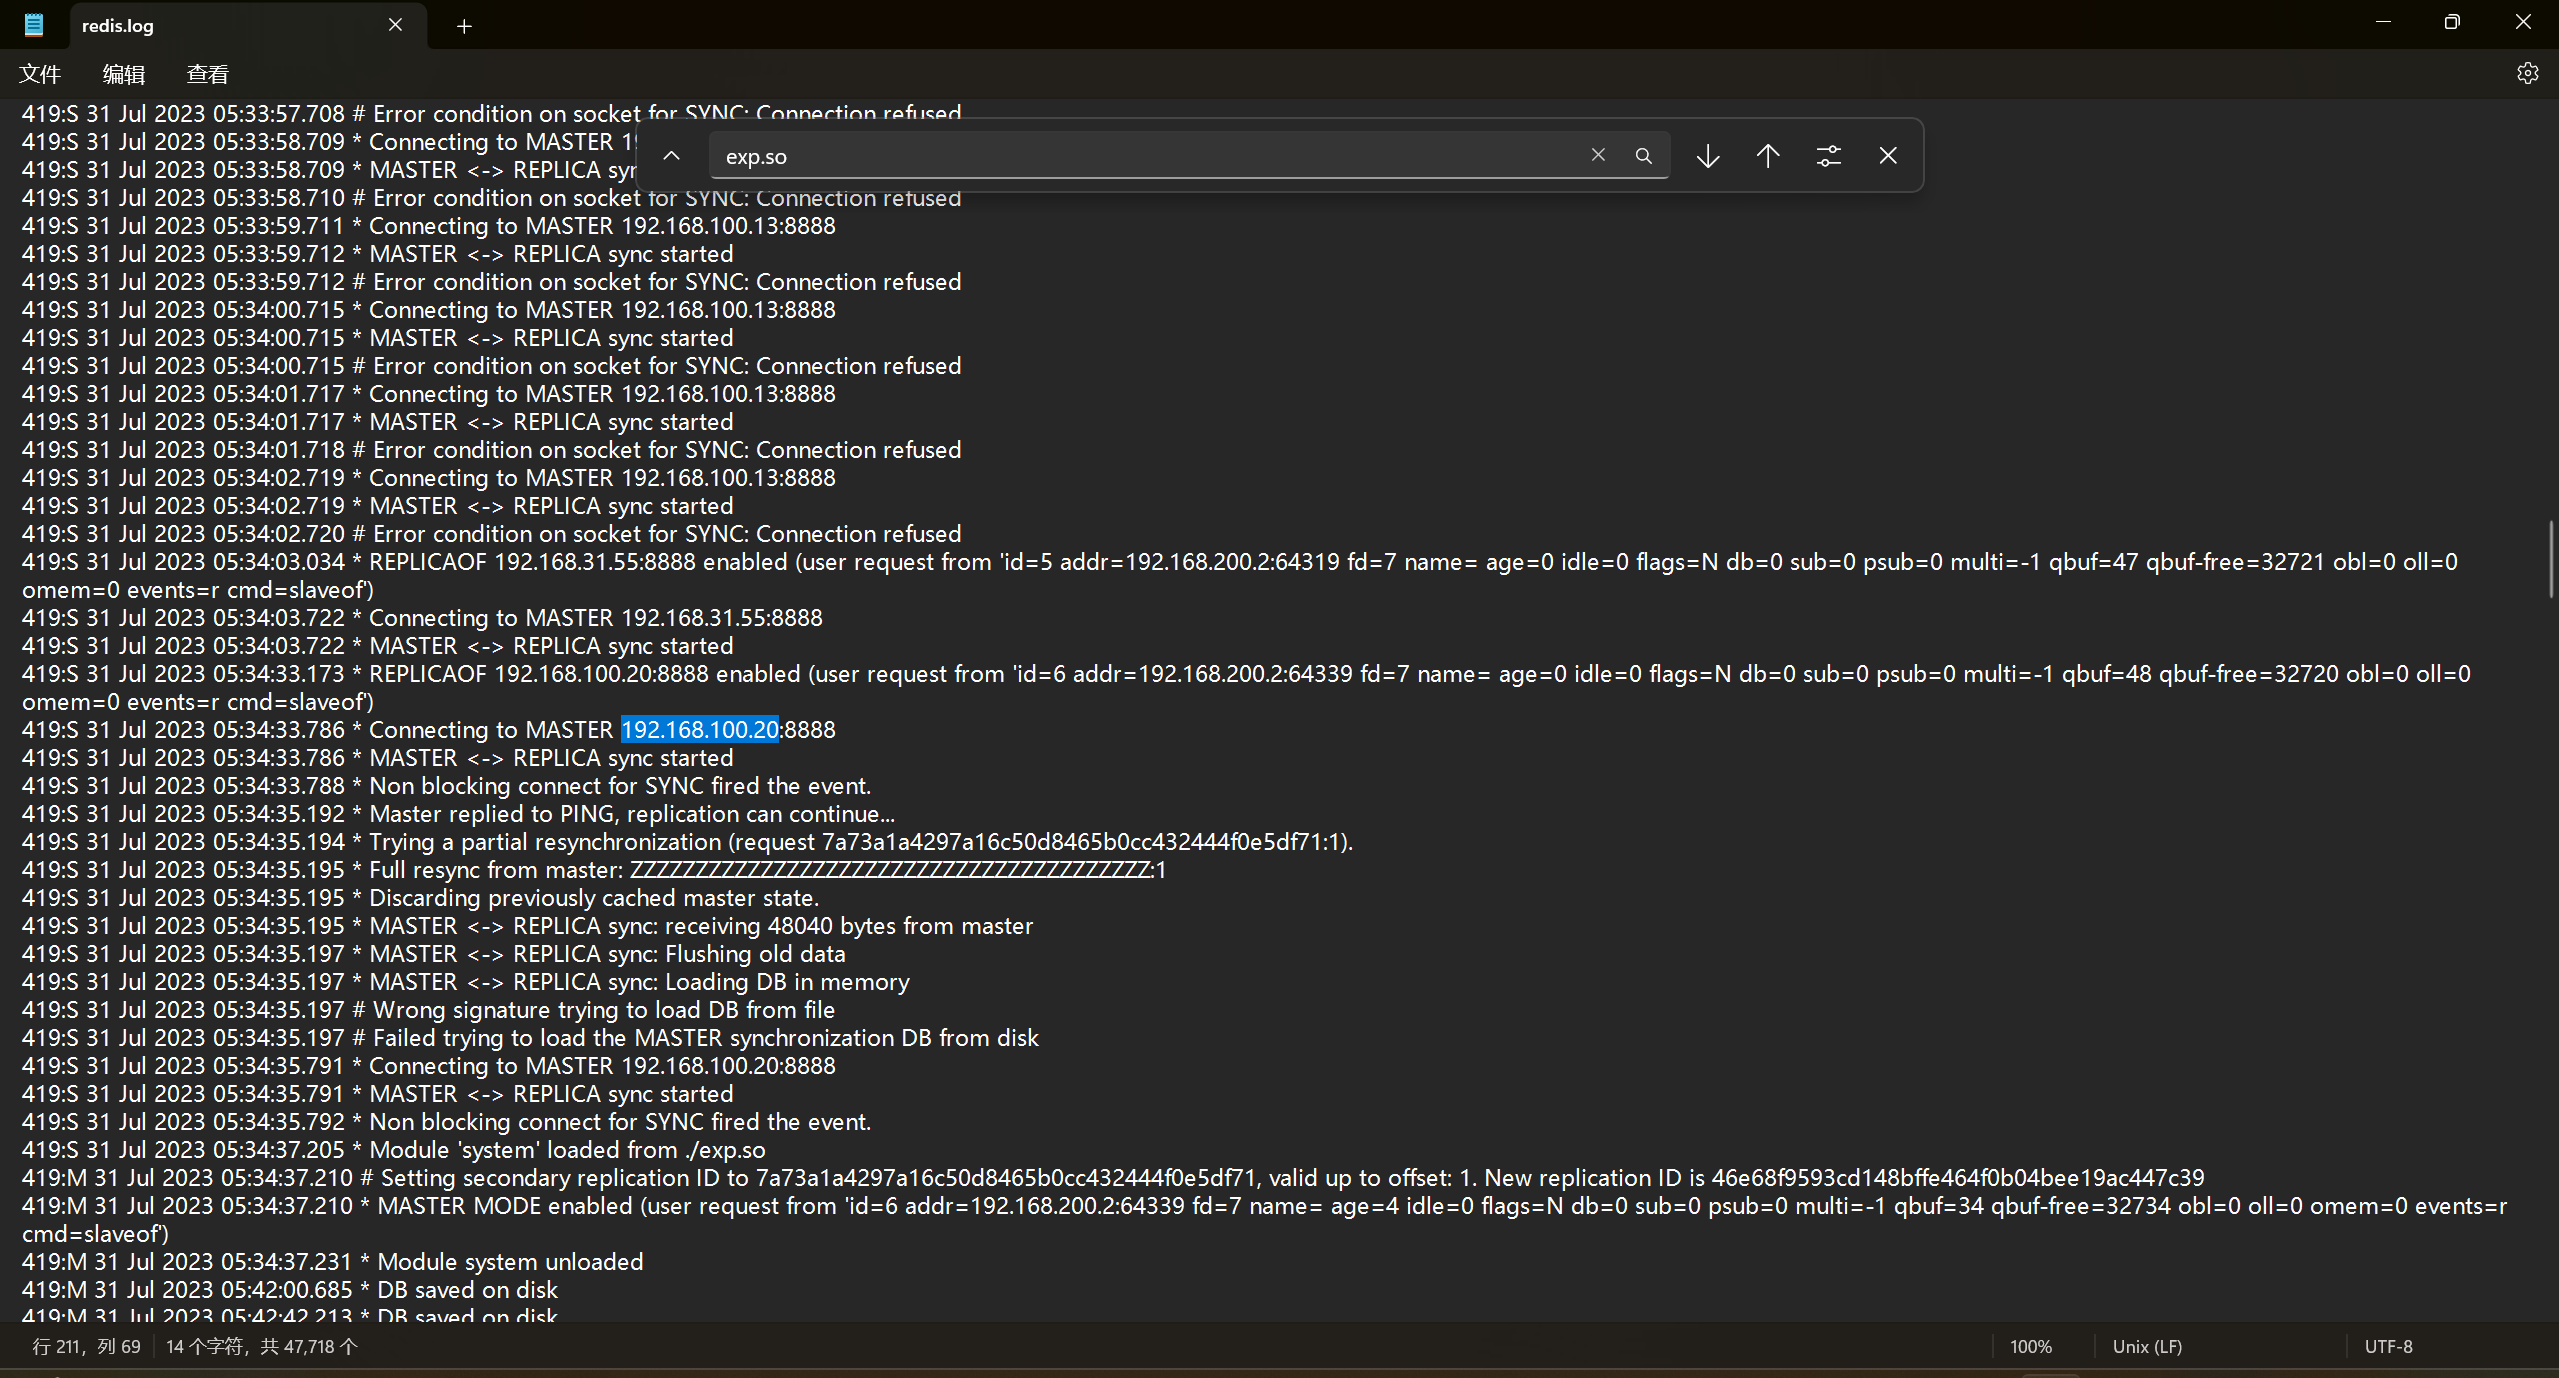Click "Discarding previously cached master state." line
This screenshot has width=2559, height=1378.
pyautogui.click(x=420, y=898)
